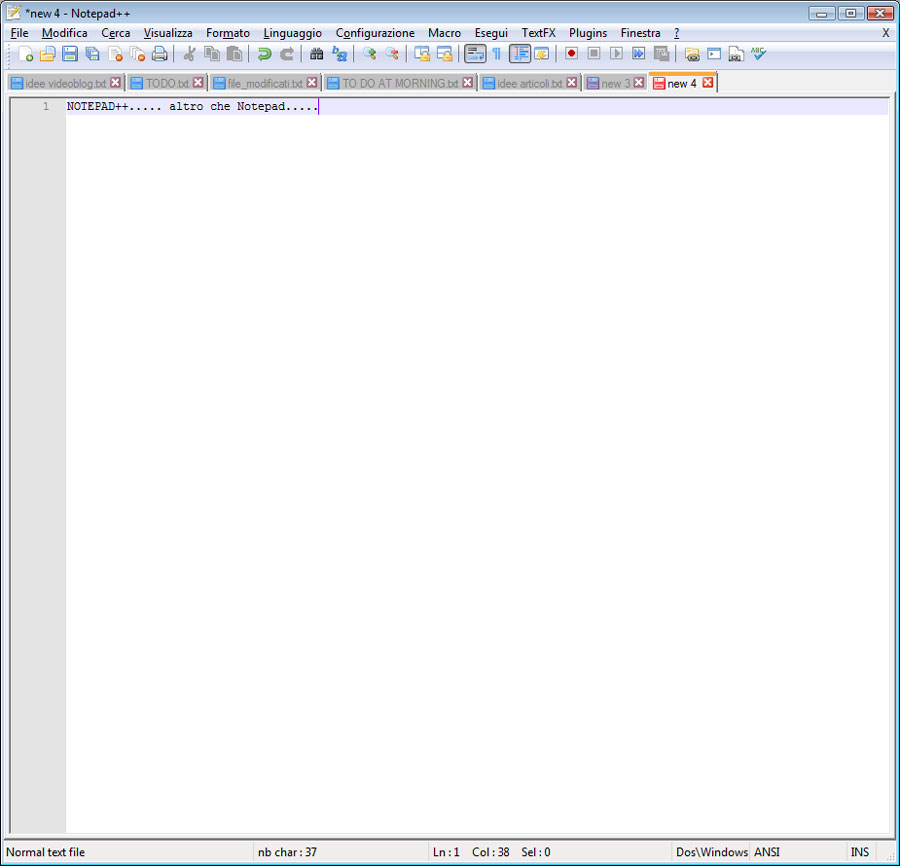Click the save recorded macro icon

click(661, 54)
